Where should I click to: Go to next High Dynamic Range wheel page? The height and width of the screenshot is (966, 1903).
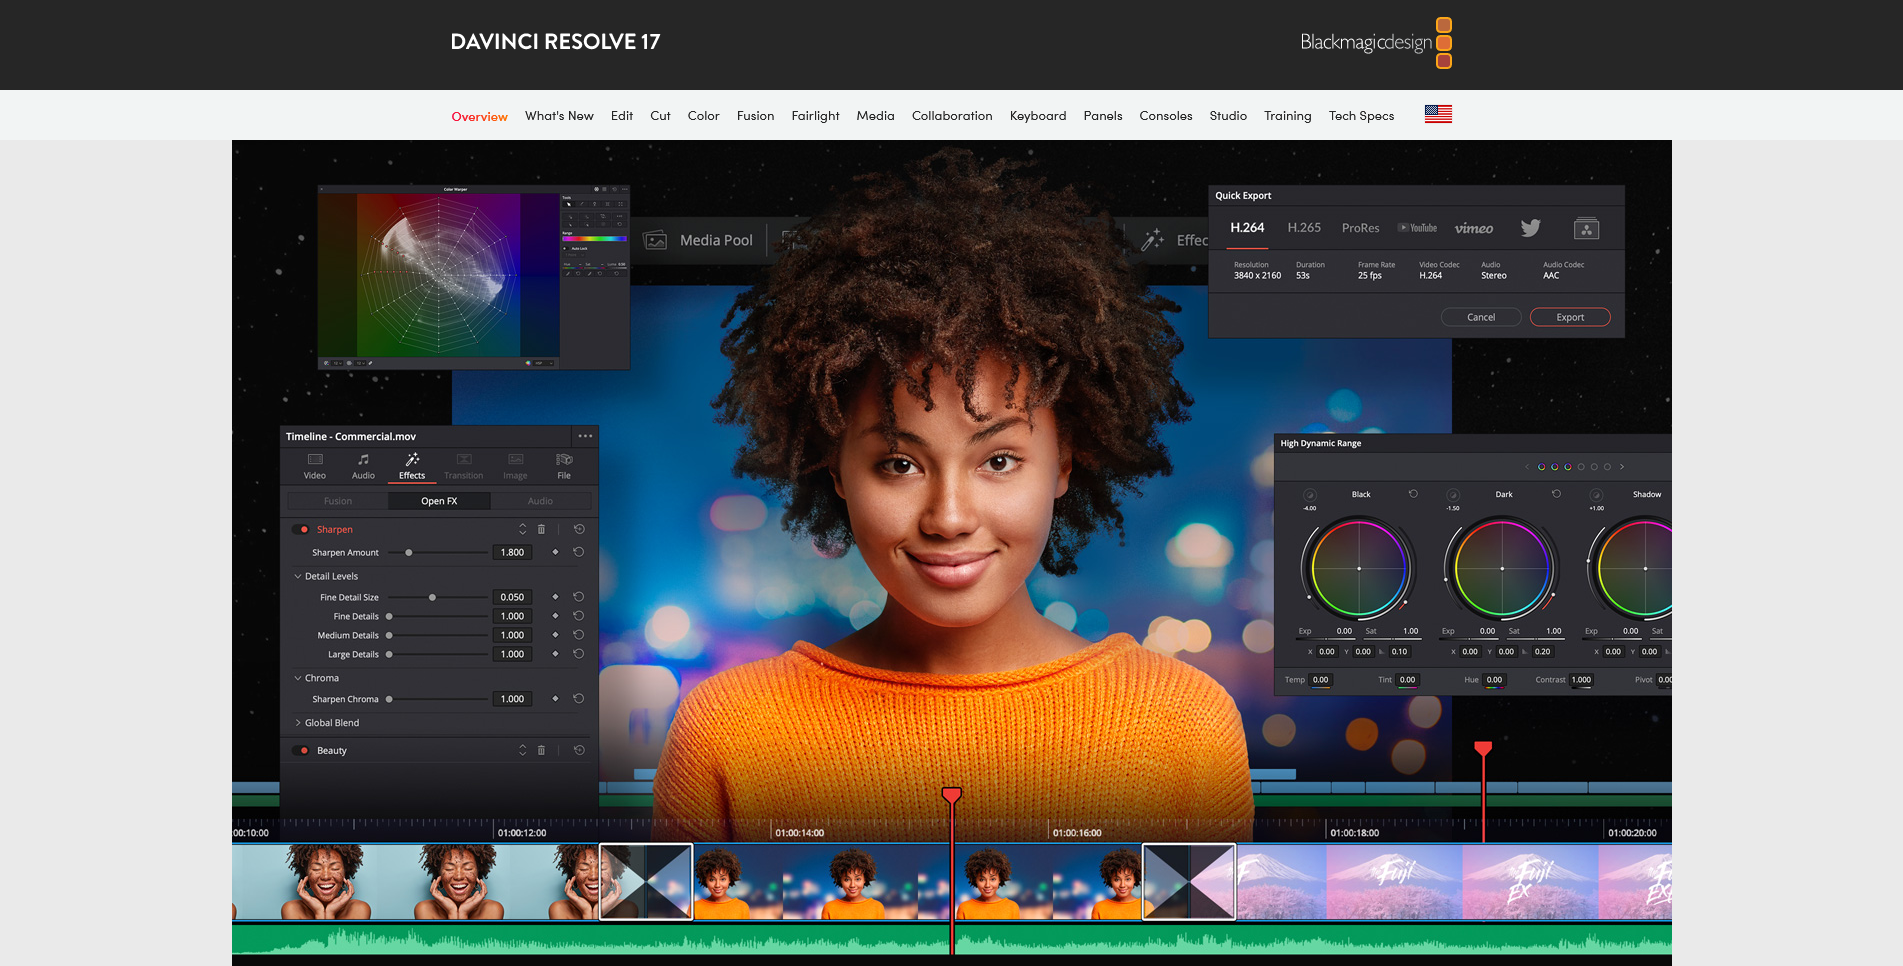(x=1622, y=467)
